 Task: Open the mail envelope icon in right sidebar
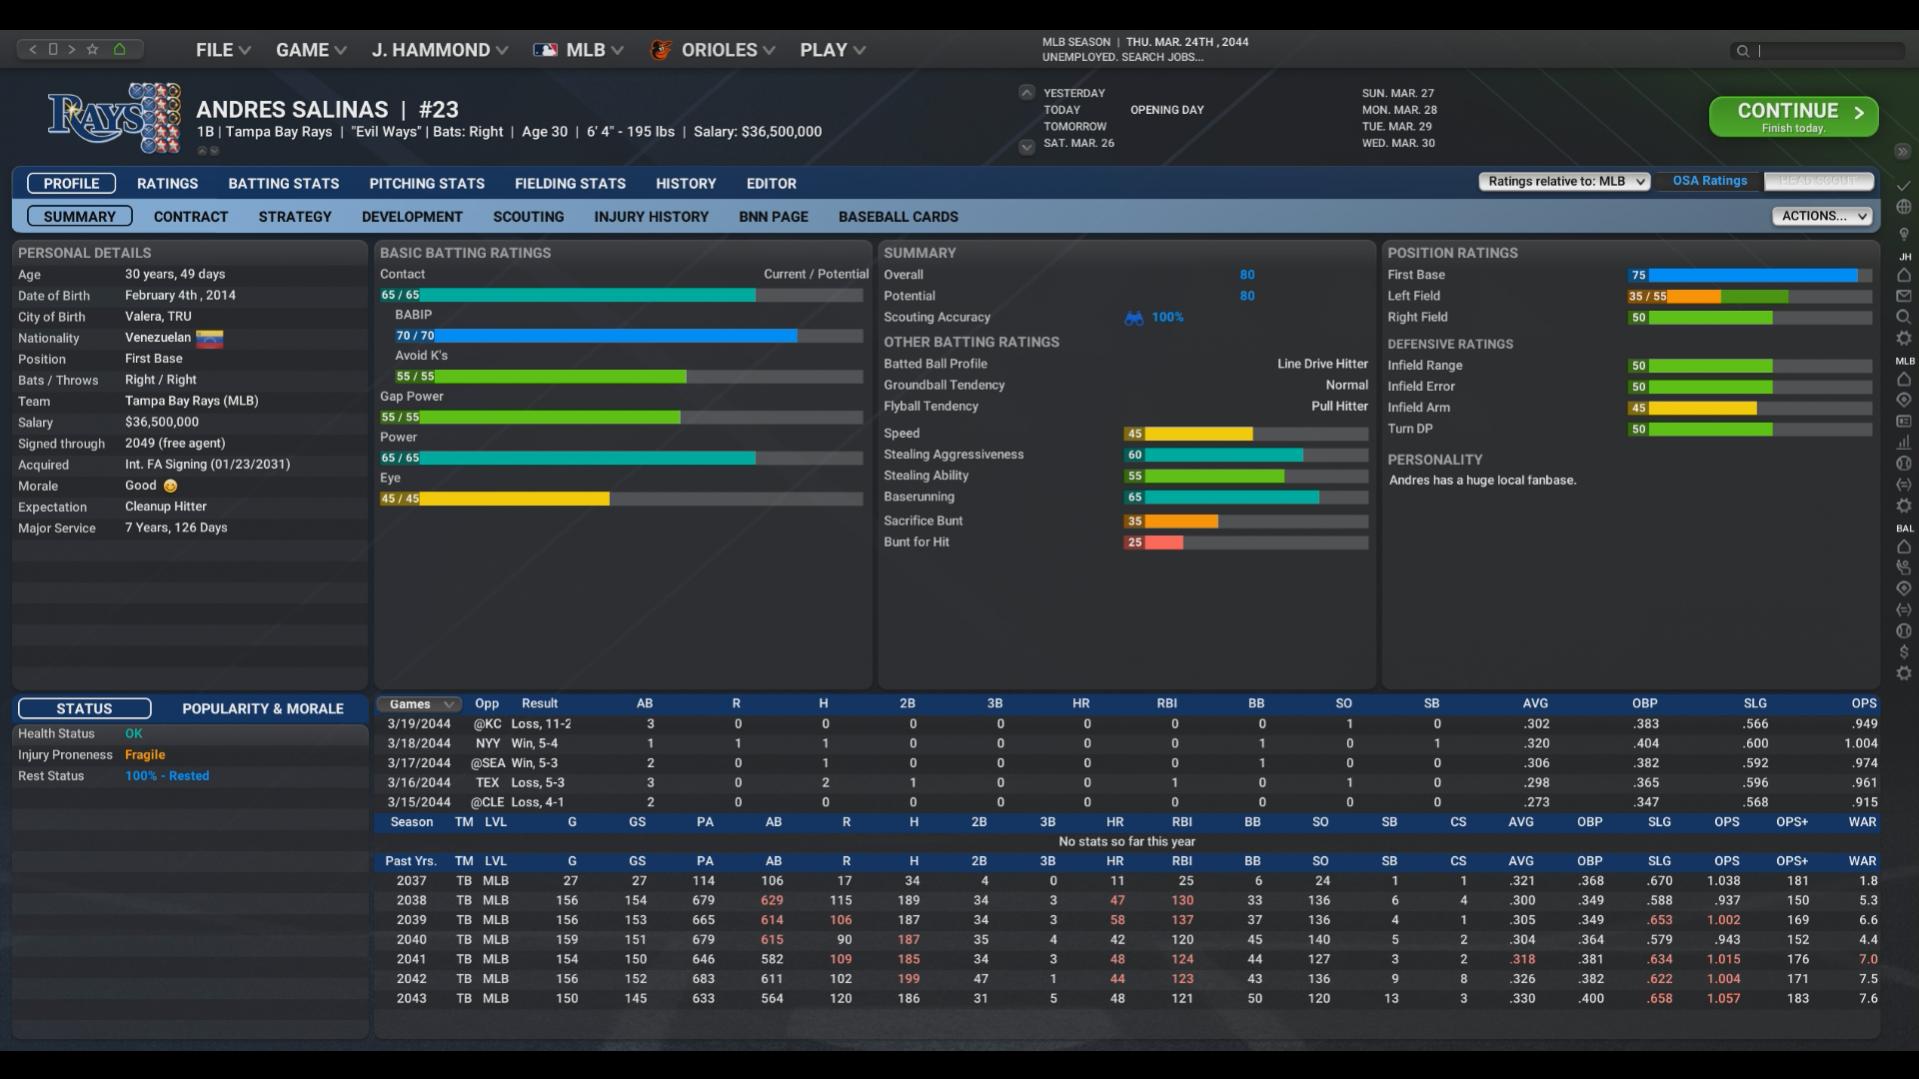tap(1903, 296)
